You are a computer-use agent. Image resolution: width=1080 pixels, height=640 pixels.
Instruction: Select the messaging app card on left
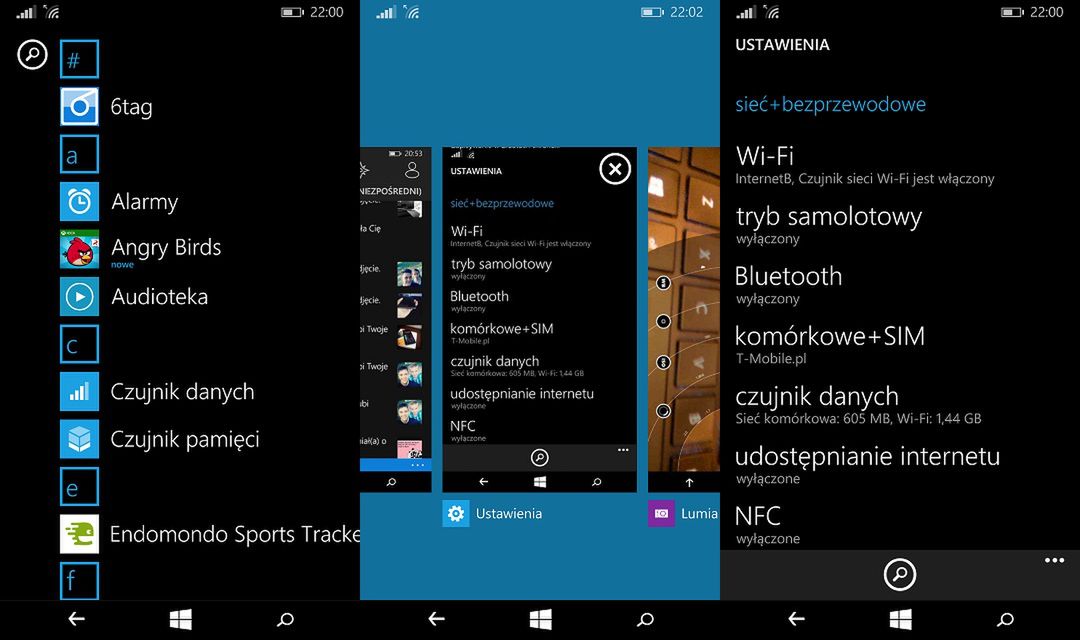(395, 319)
